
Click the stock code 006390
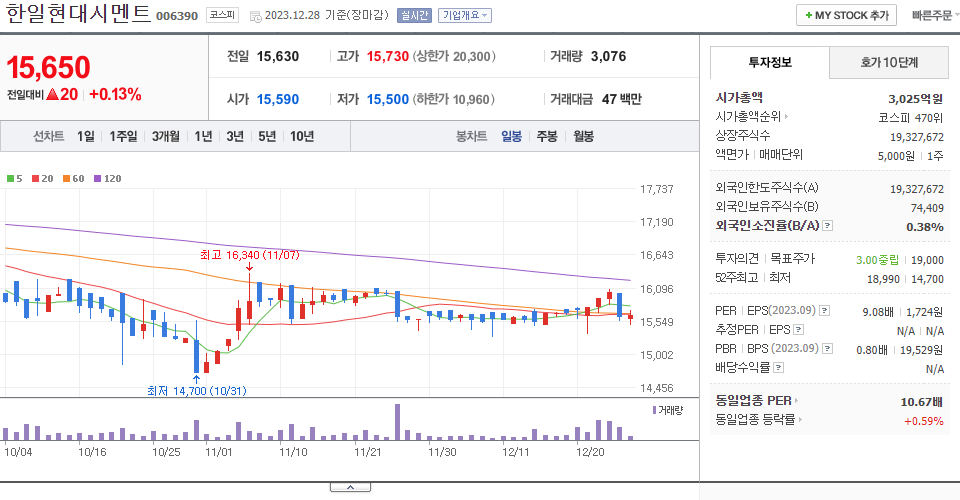point(177,16)
